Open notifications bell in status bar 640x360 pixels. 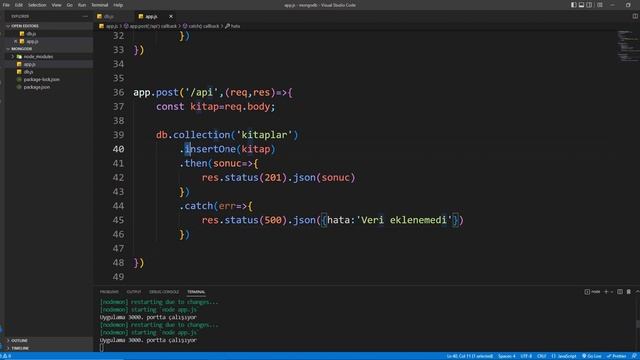coord(634,356)
